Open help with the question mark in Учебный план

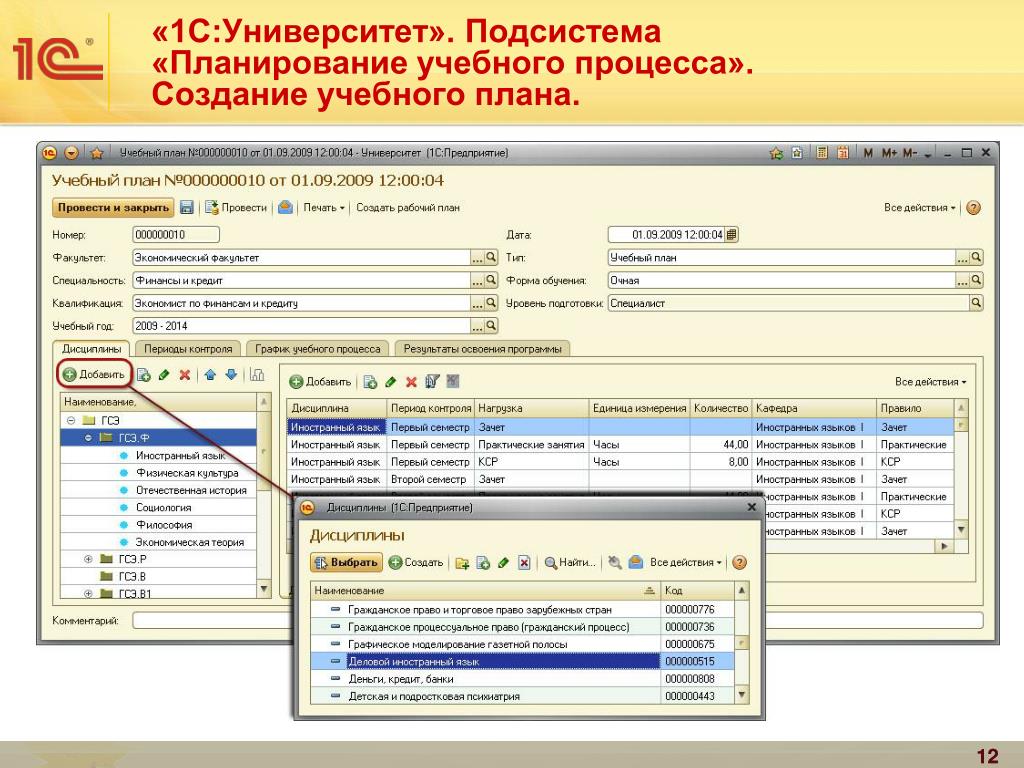click(973, 208)
